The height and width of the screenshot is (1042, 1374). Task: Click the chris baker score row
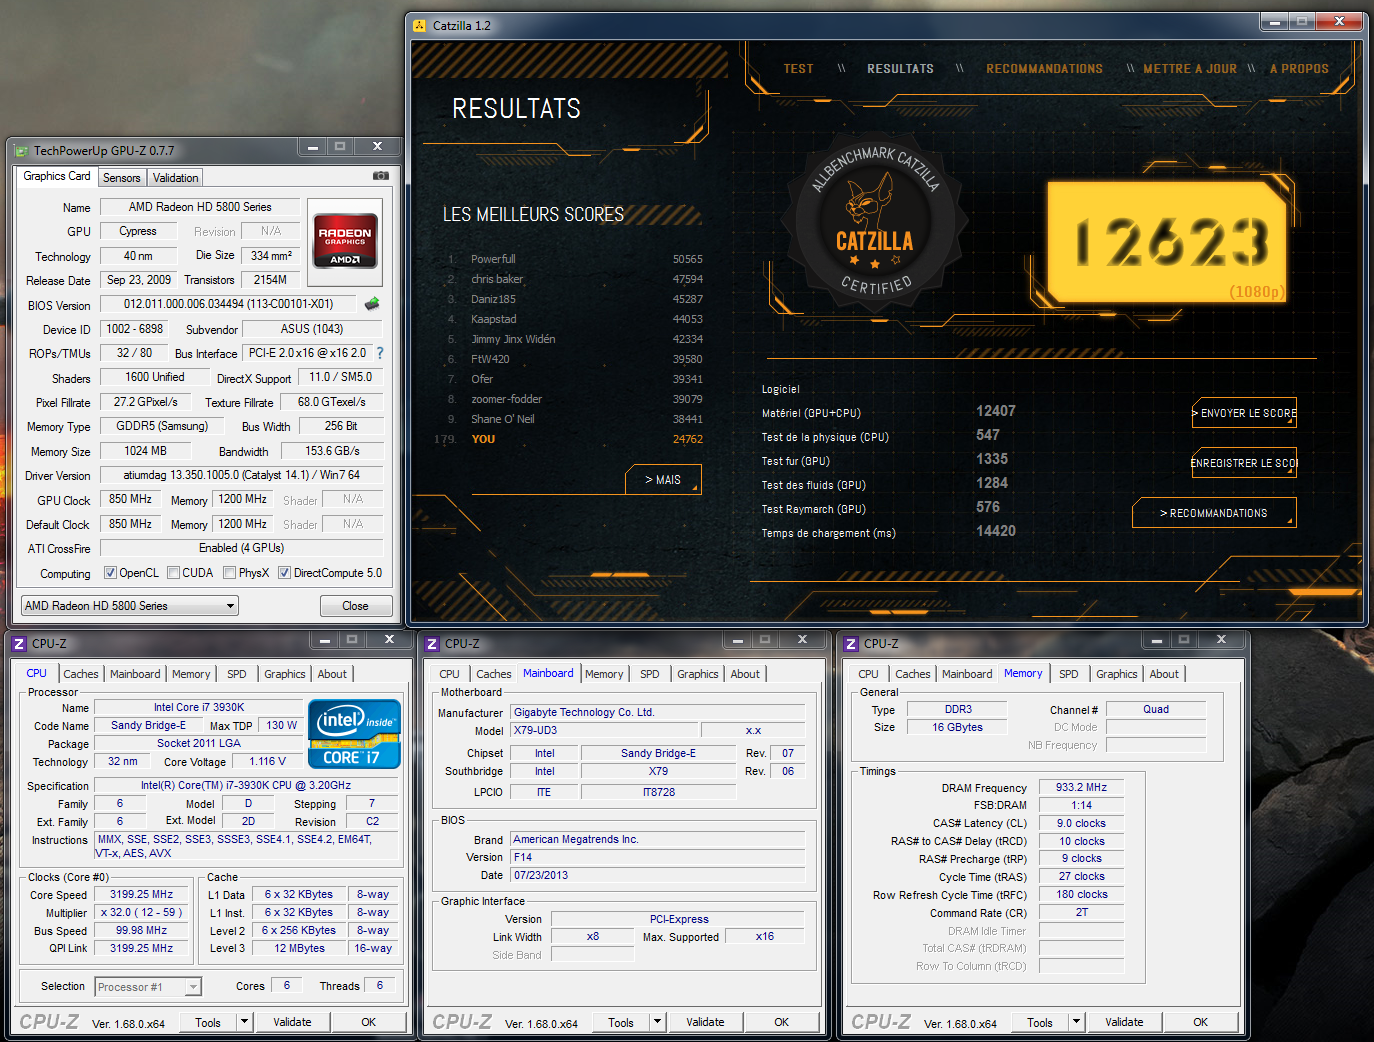coord(575,279)
